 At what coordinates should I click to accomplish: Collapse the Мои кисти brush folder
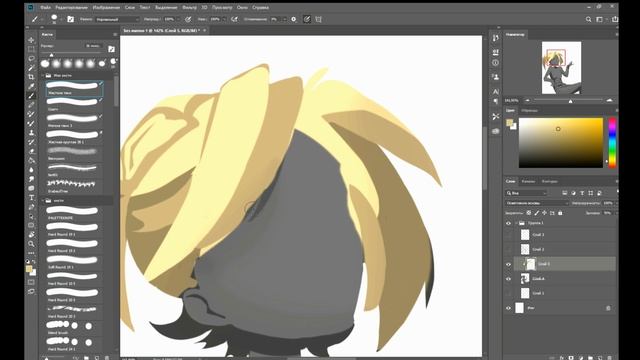click(x=43, y=76)
